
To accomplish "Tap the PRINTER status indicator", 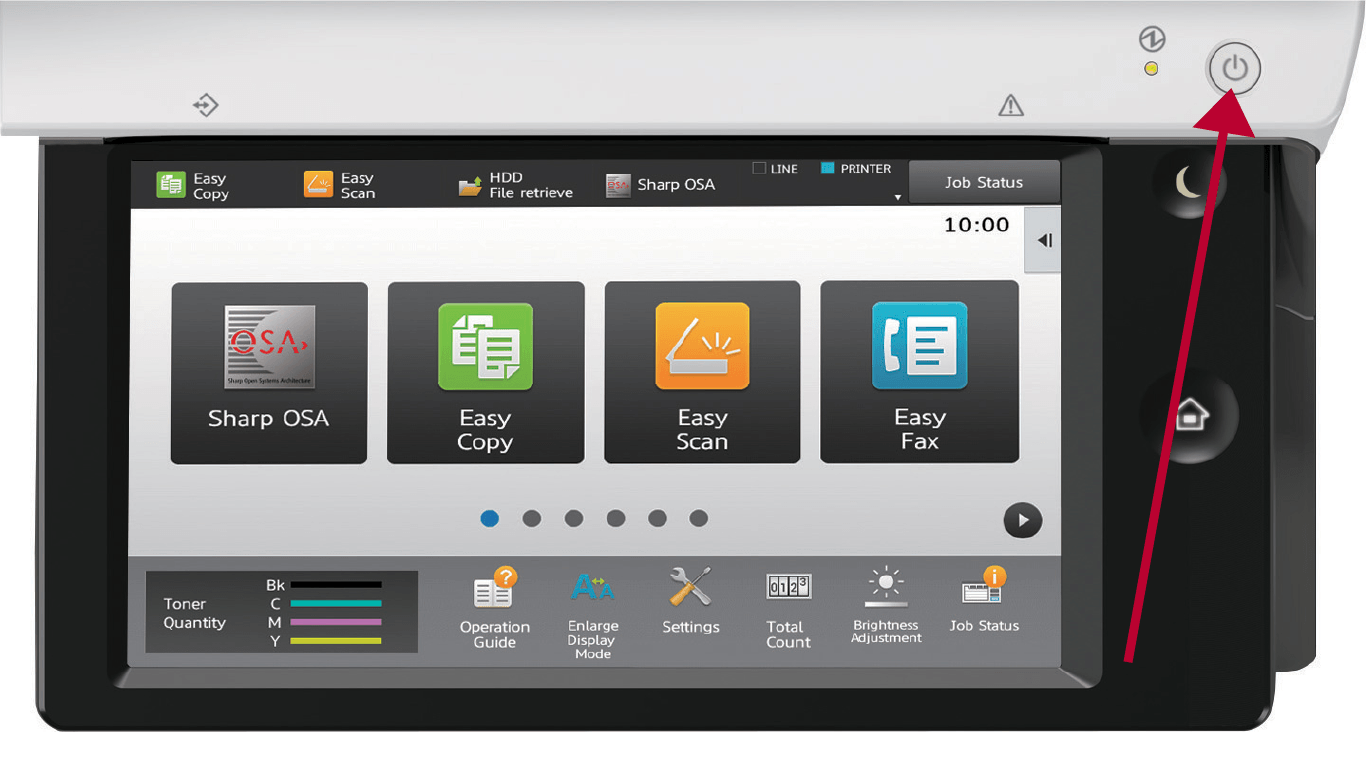I will click(x=856, y=169).
